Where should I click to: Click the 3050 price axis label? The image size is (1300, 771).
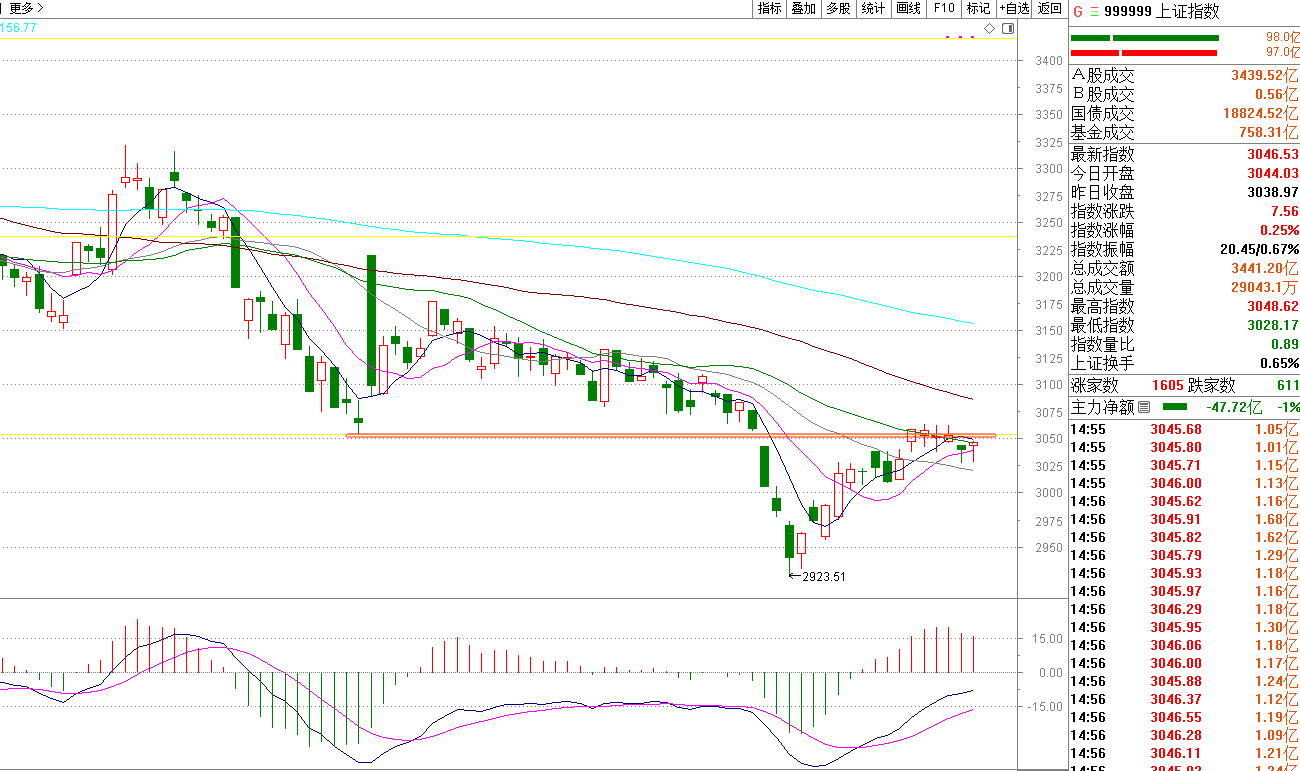click(1049, 439)
